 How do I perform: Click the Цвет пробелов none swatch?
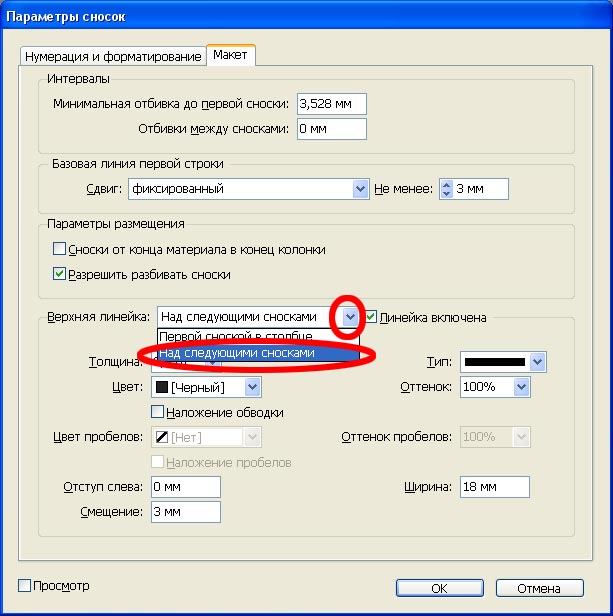162,437
